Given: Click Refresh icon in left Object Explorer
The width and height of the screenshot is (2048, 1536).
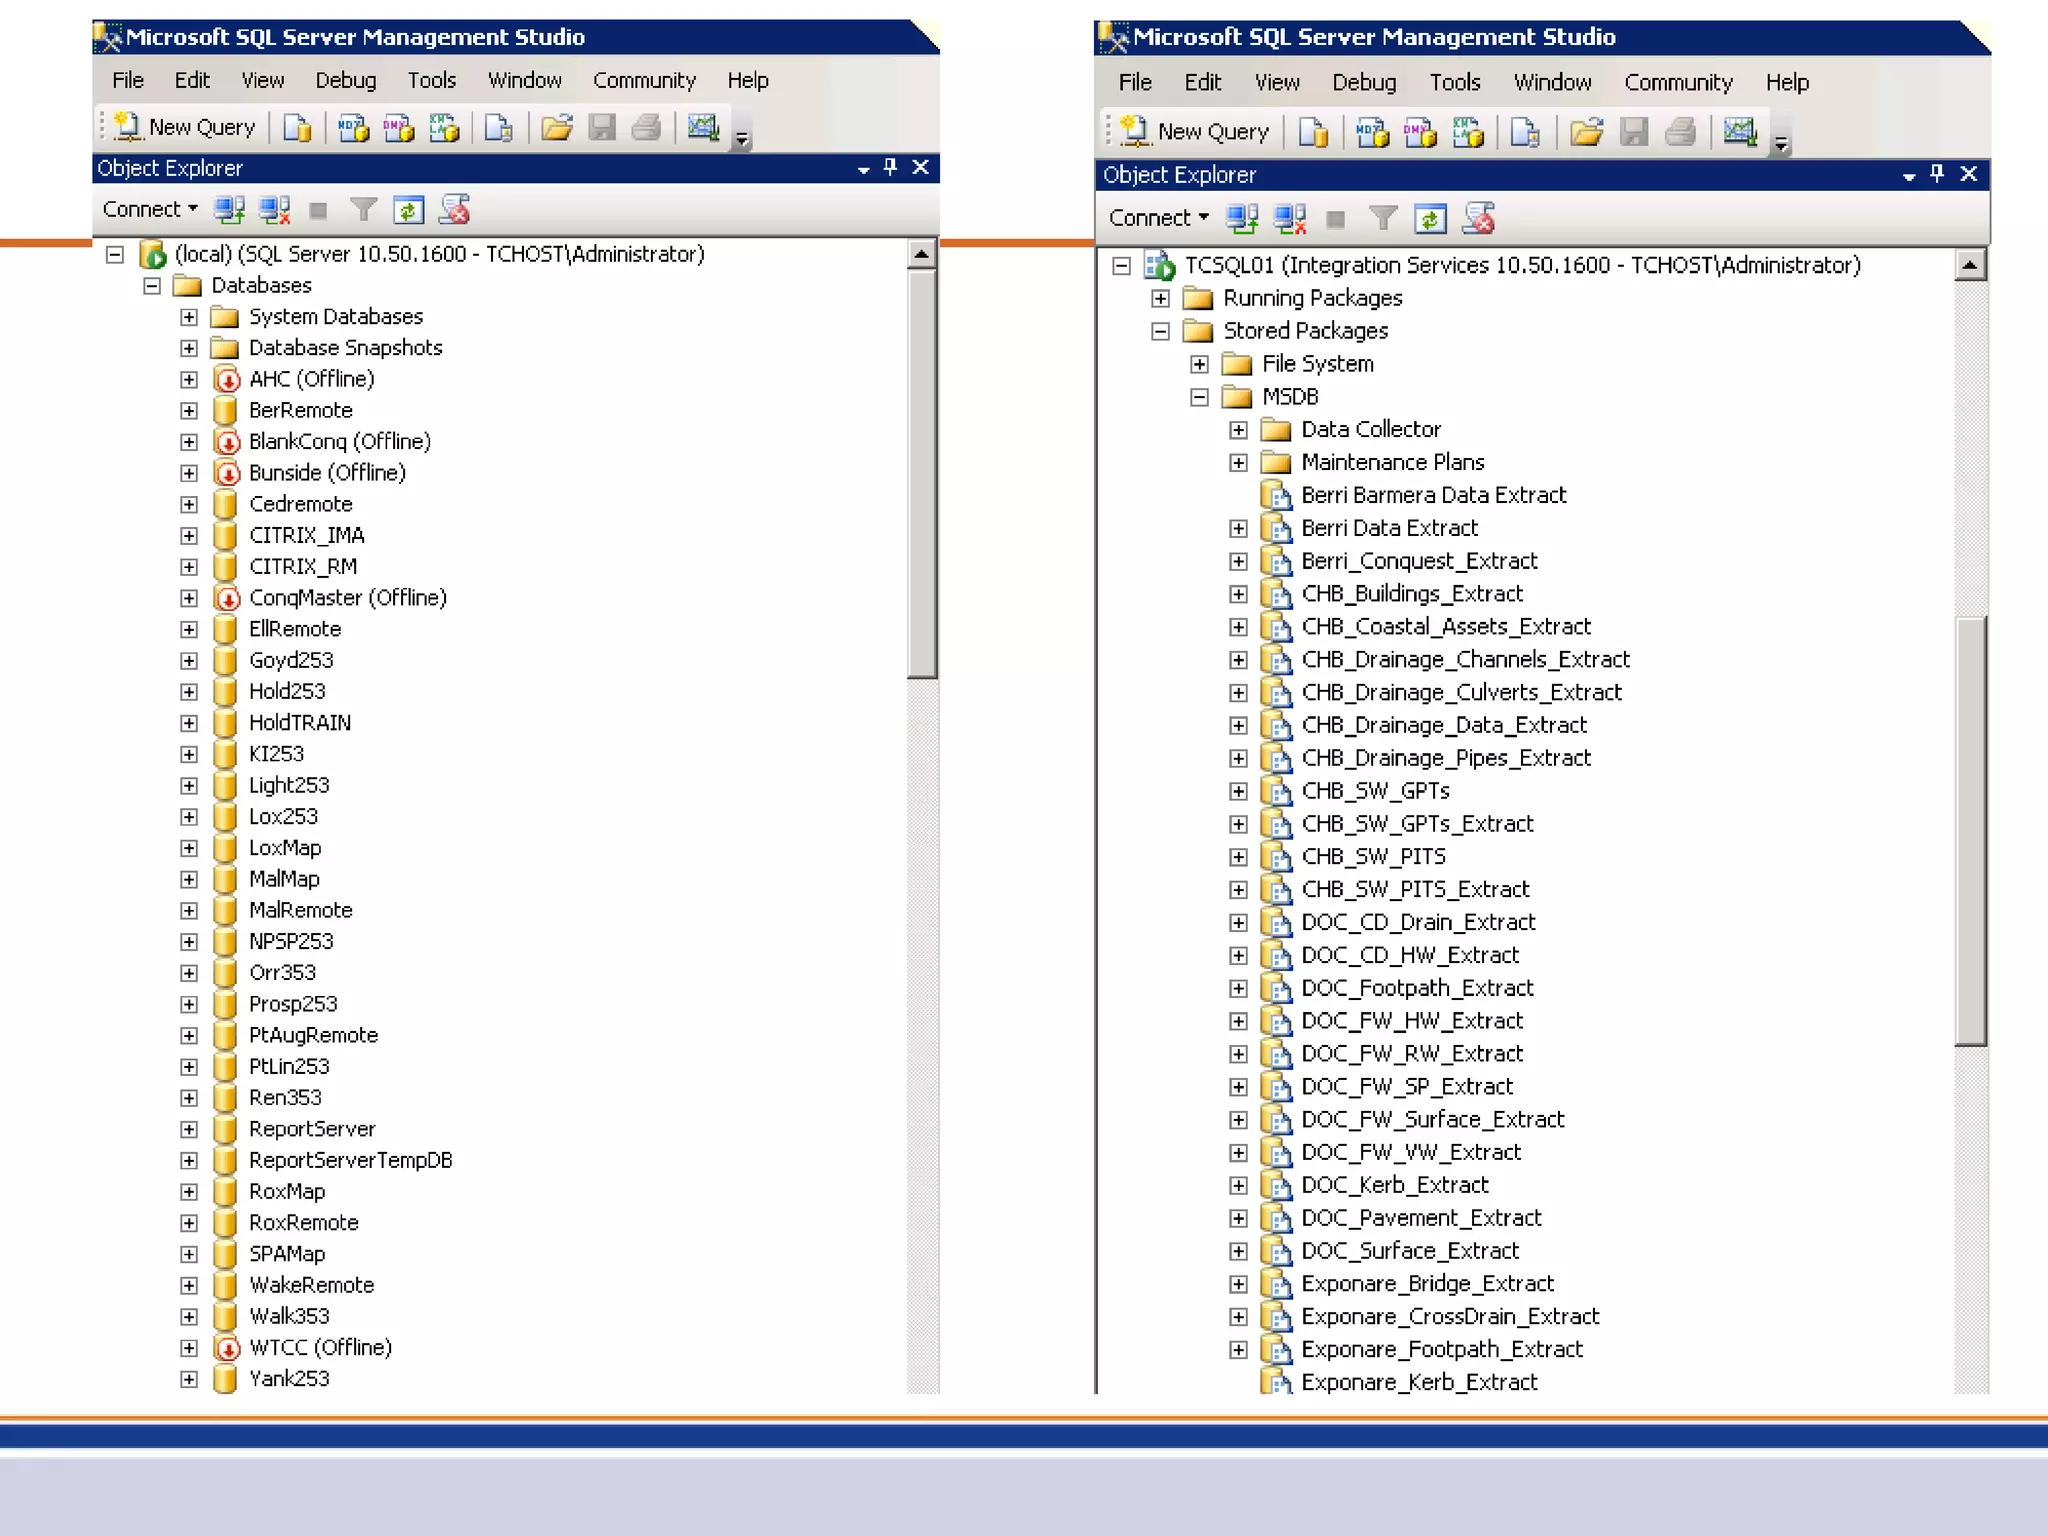Looking at the screenshot, I should pyautogui.click(x=408, y=209).
